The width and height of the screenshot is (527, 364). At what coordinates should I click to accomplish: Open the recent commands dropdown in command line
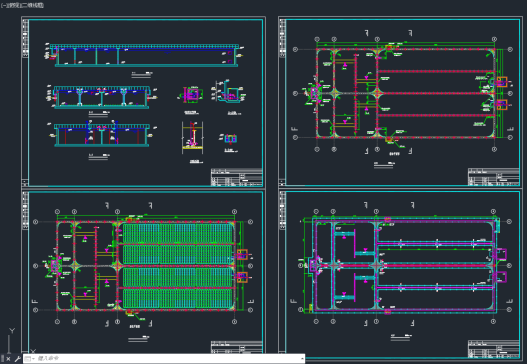(x=30, y=359)
